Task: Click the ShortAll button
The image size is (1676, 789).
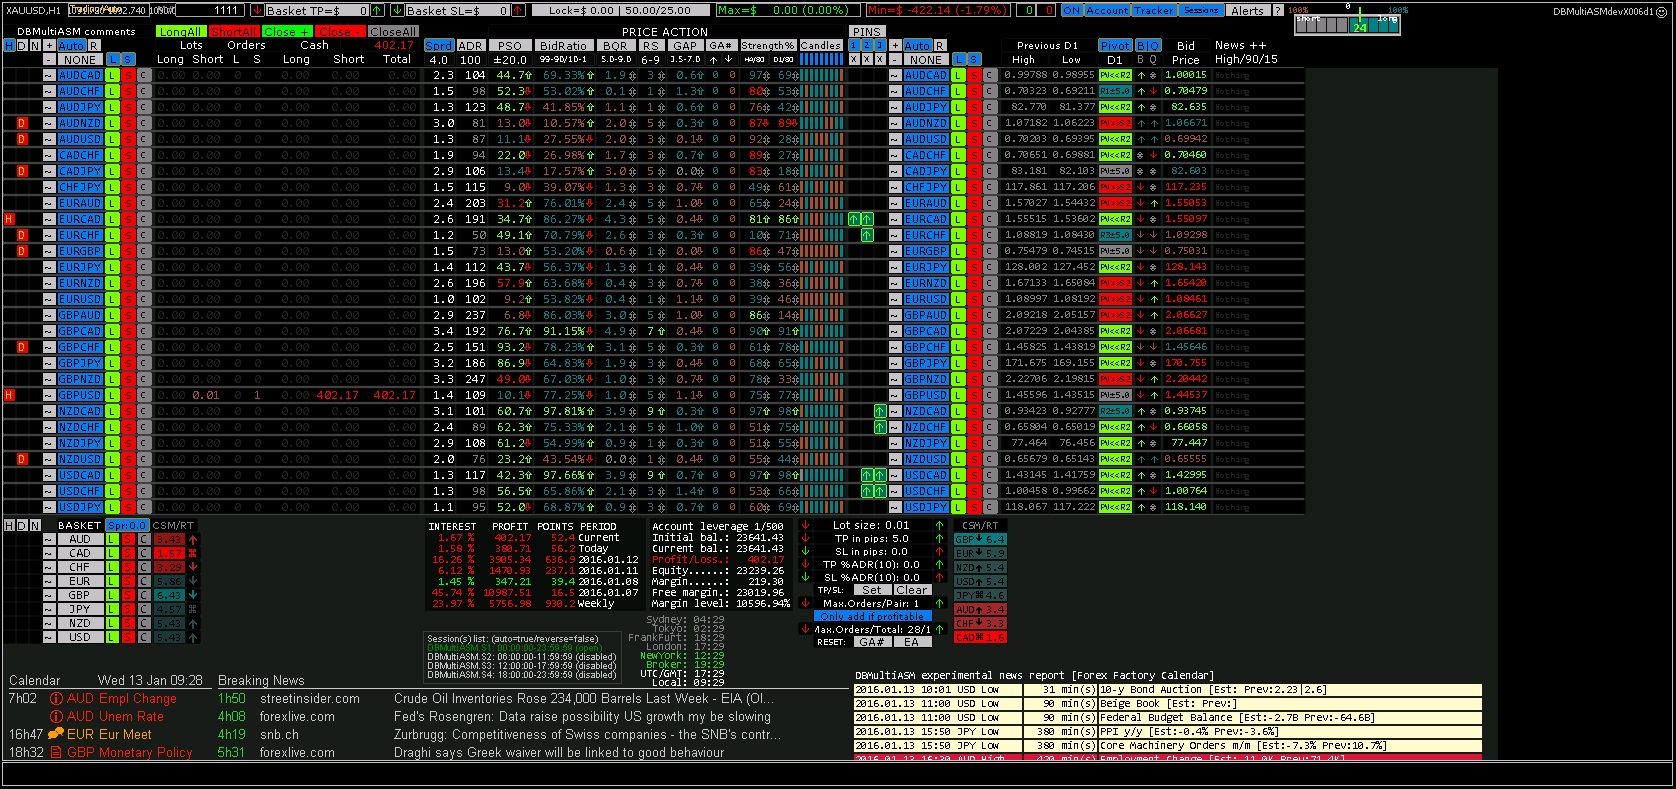Action: pyautogui.click(x=233, y=32)
